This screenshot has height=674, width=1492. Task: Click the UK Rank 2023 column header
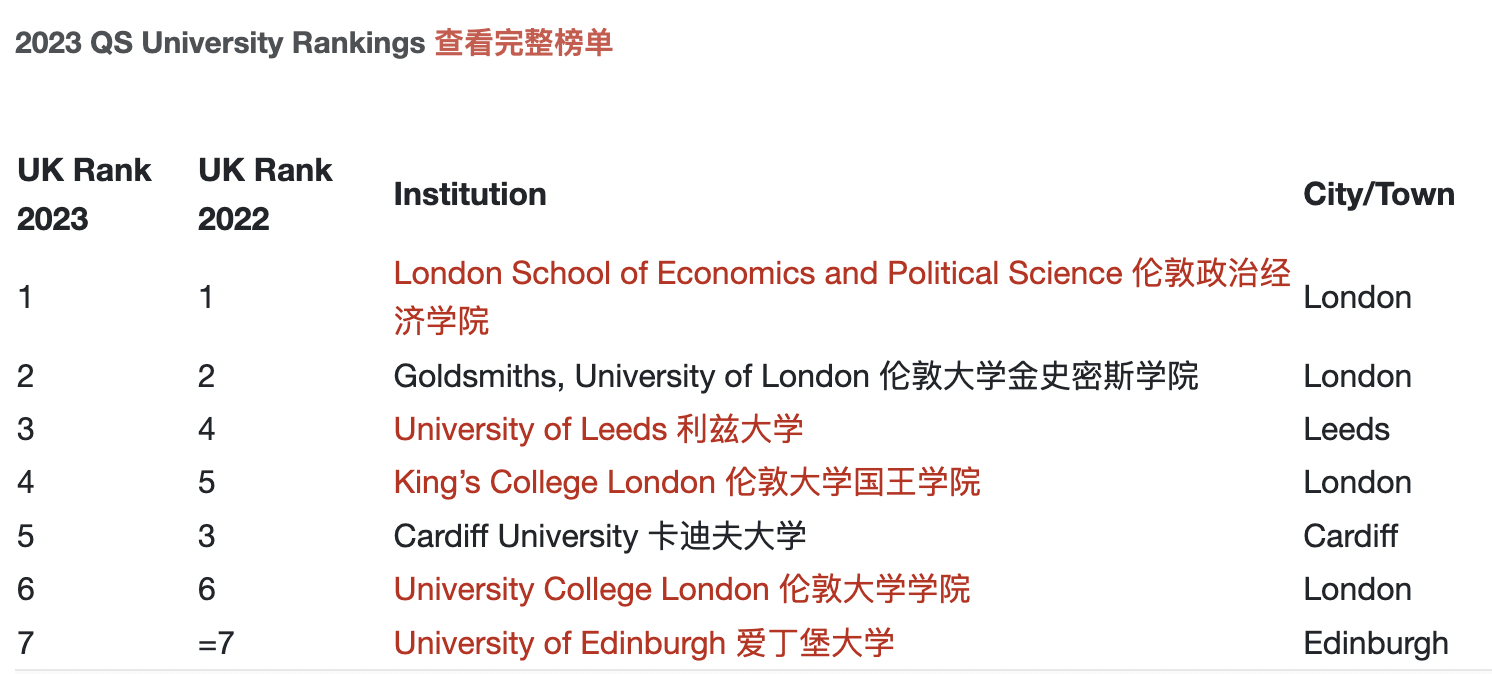coord(84,194)
